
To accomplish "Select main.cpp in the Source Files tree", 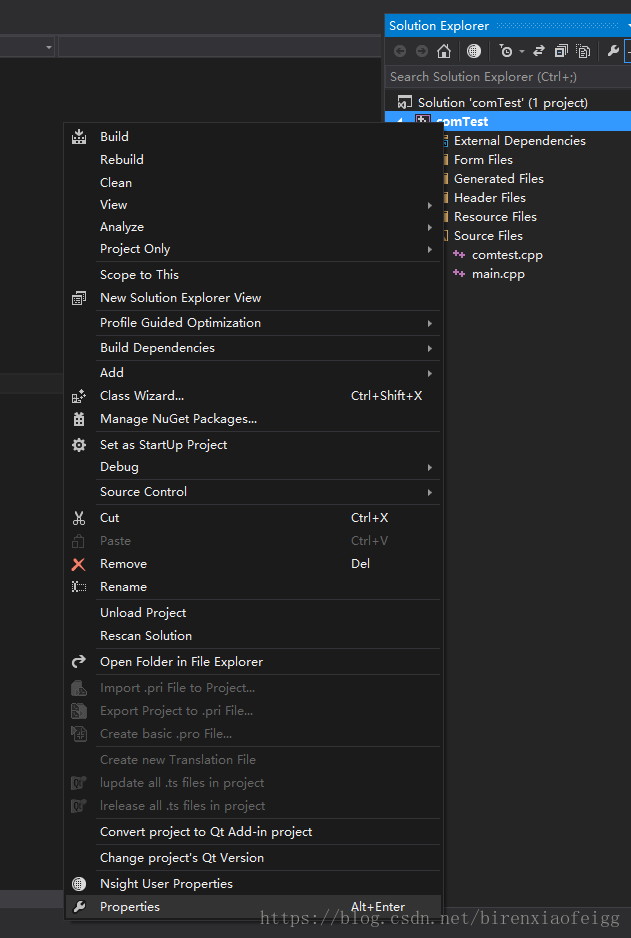I will (x=498, y=274).
